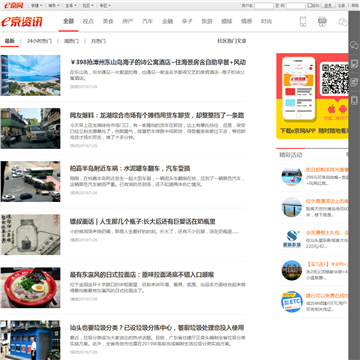
Task: Click the Android icon in app banner
Action: (x=343, y=109)
